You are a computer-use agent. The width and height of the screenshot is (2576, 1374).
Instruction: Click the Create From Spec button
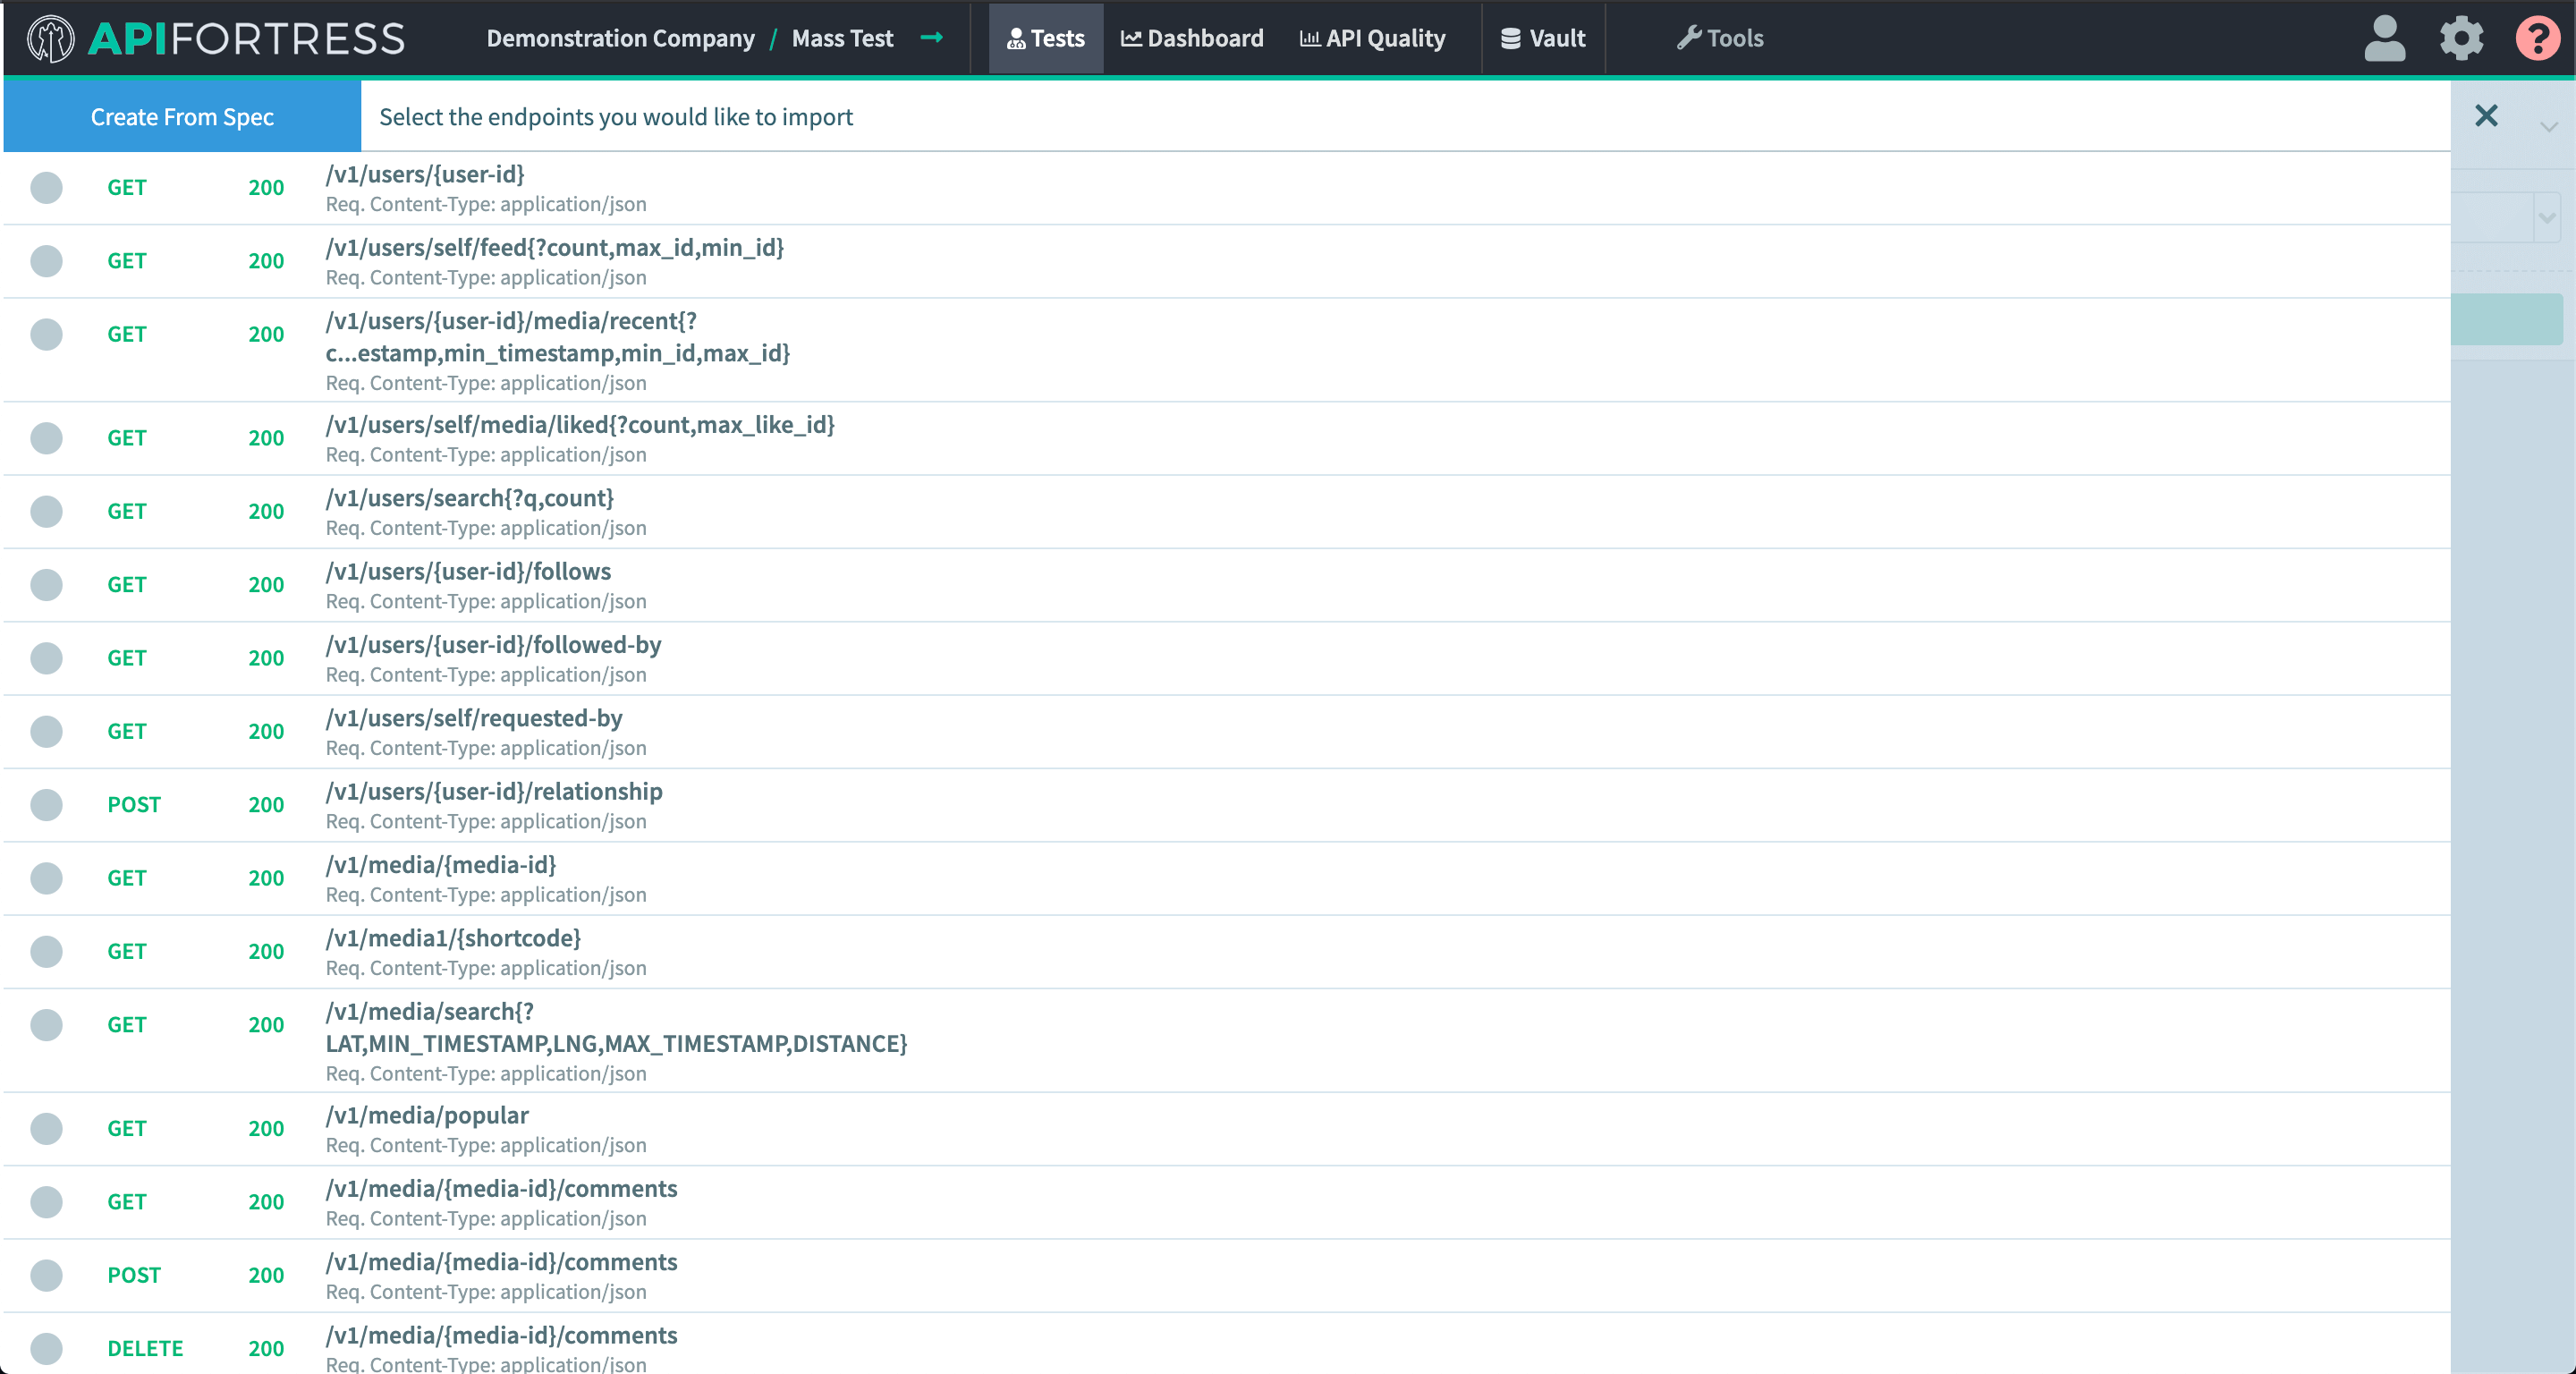182,115
